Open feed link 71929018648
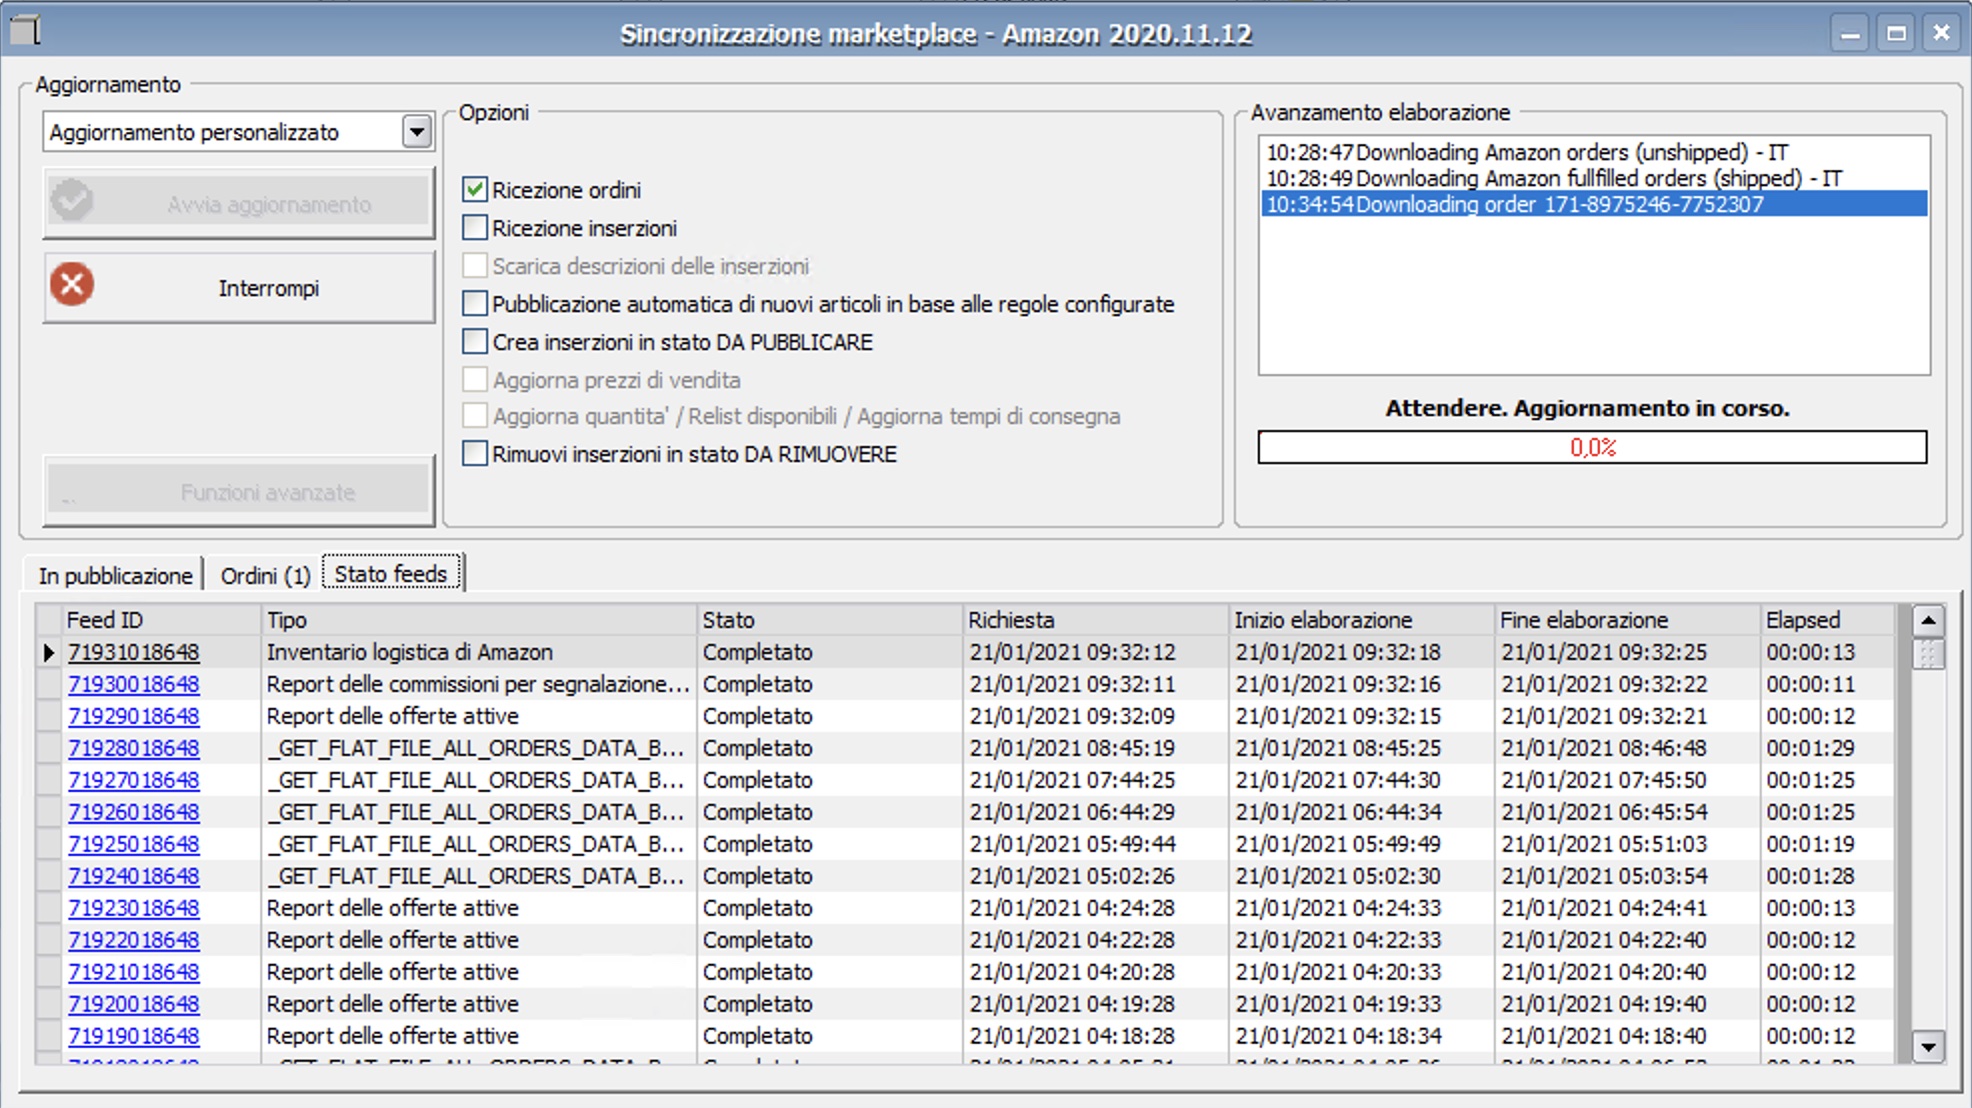 coord(133,716)
